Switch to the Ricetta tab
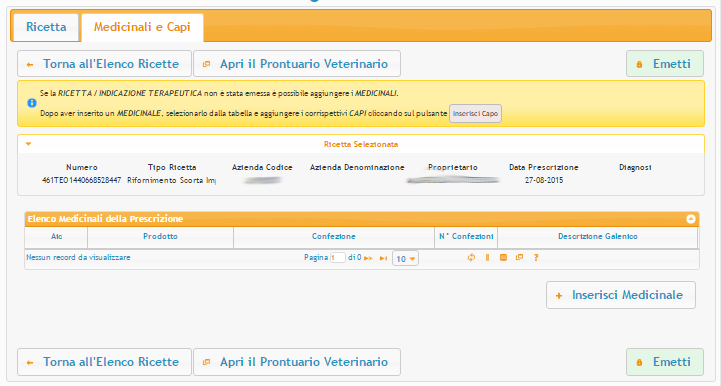The height and width of the screenshot is (386, 721). coord(46,27)
